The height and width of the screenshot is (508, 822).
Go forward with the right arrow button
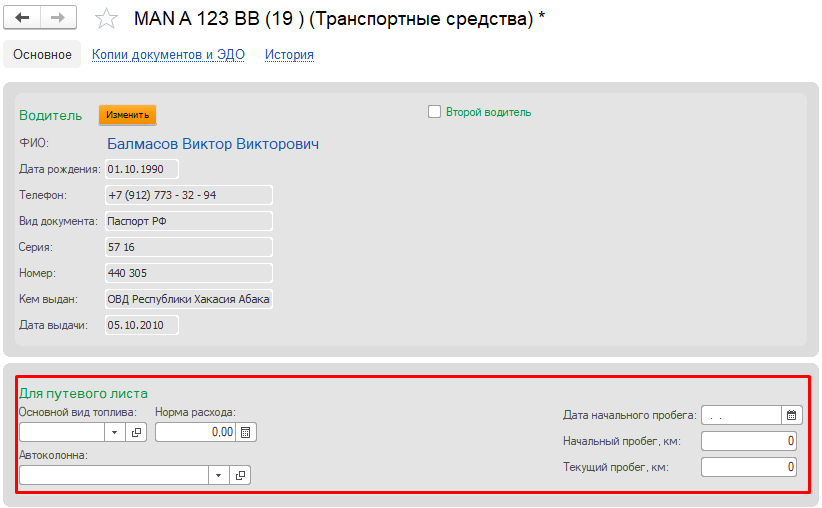[x=58, y=18]
